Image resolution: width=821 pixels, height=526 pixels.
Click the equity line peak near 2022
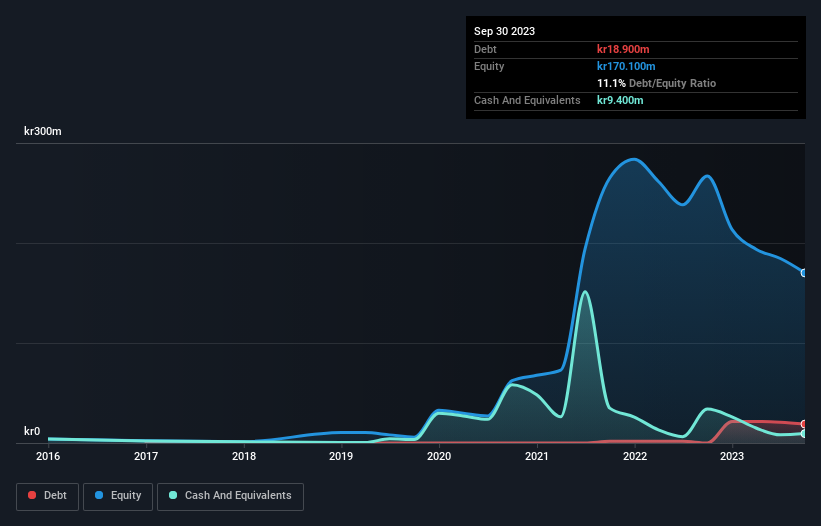pyautogui.click(x=634, y=159)
